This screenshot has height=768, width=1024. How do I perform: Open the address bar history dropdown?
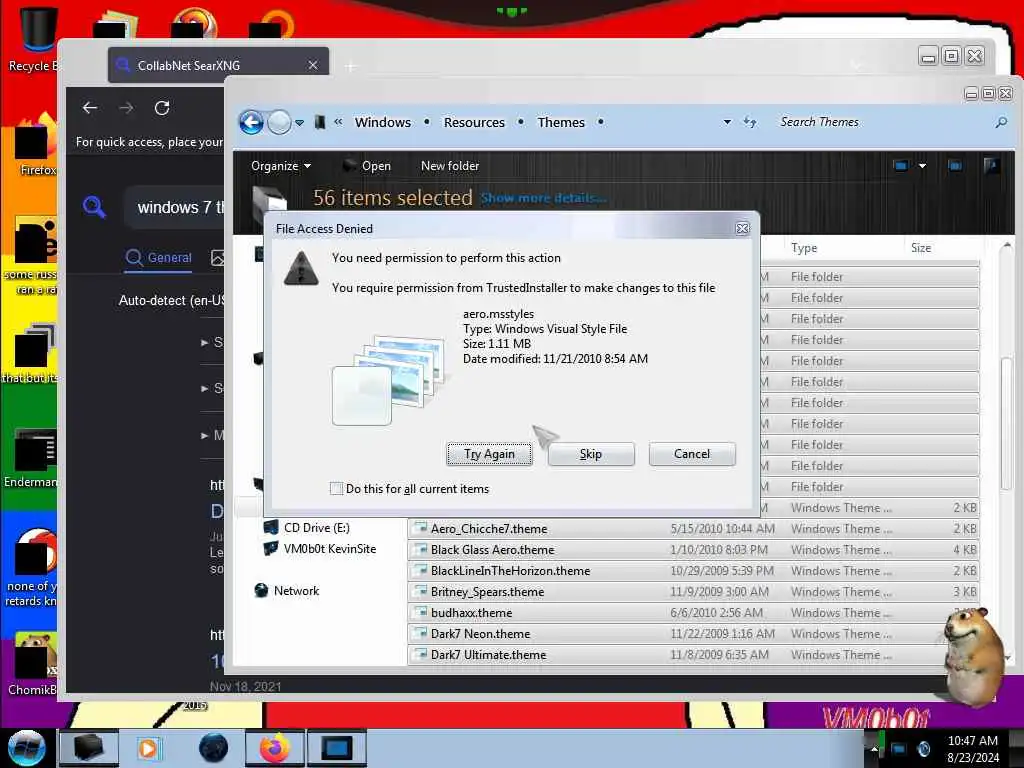click(x=727, y=122)
